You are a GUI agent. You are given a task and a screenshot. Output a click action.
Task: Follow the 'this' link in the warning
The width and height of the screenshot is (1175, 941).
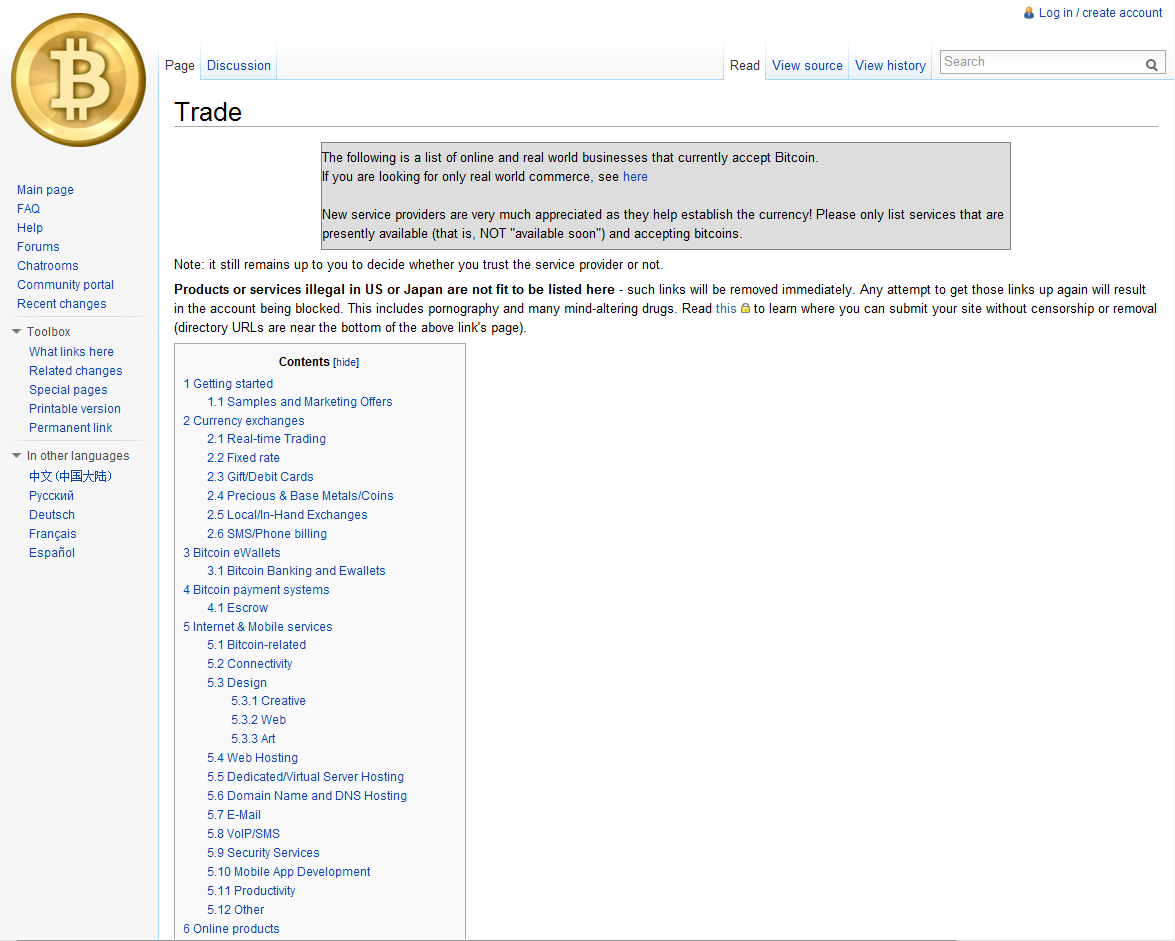(x=726, y=309)
